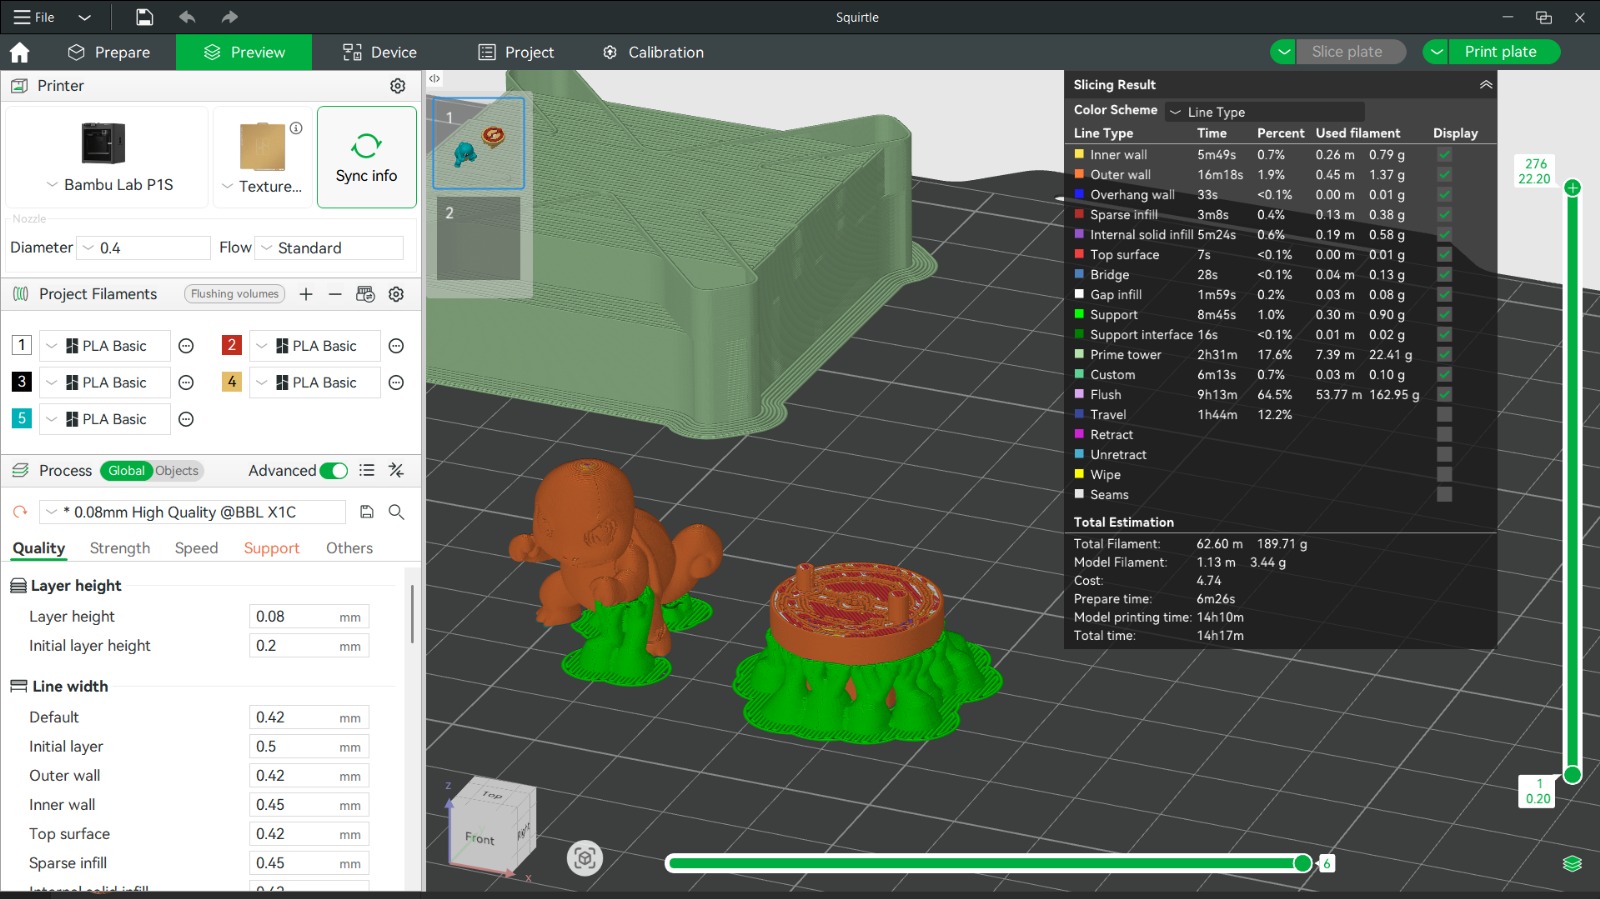
Task: Enable Travel line display checkbox
Action: click(x=1444, y=414)
